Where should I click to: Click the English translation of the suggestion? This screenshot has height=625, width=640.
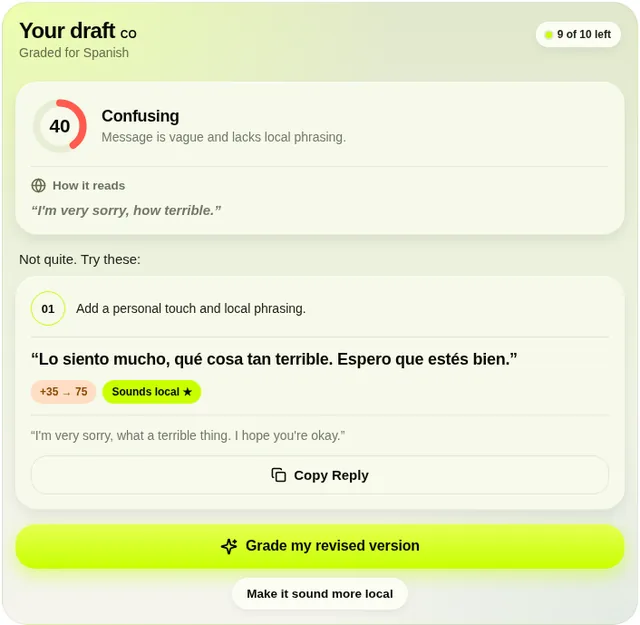188,436
